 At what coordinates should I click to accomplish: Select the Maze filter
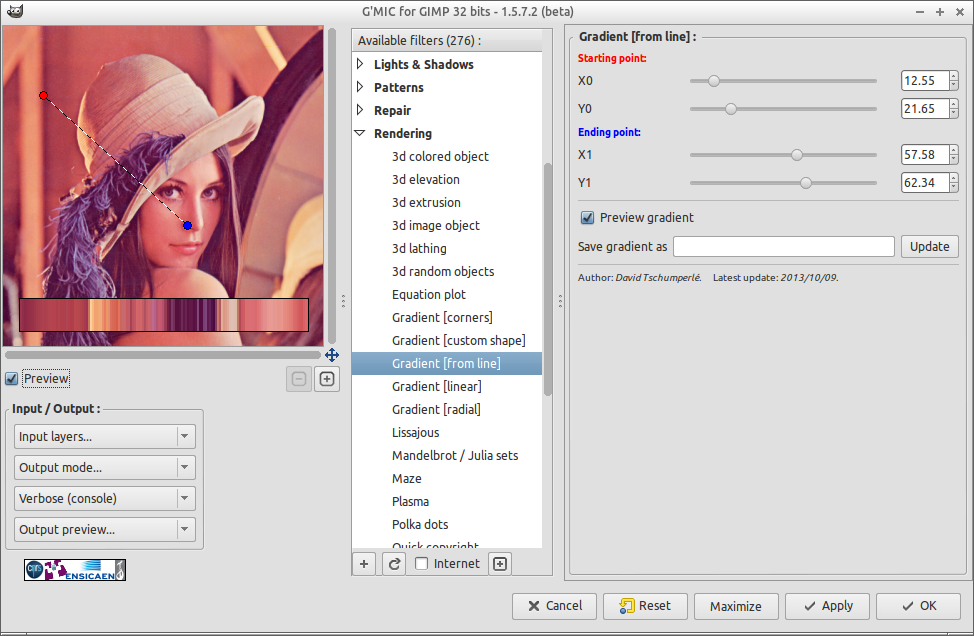coord(447,478)
